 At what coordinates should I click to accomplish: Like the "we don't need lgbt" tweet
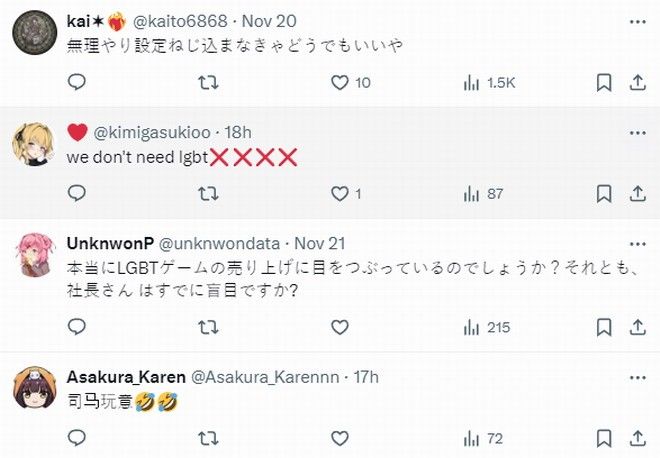tap(340, 194)
